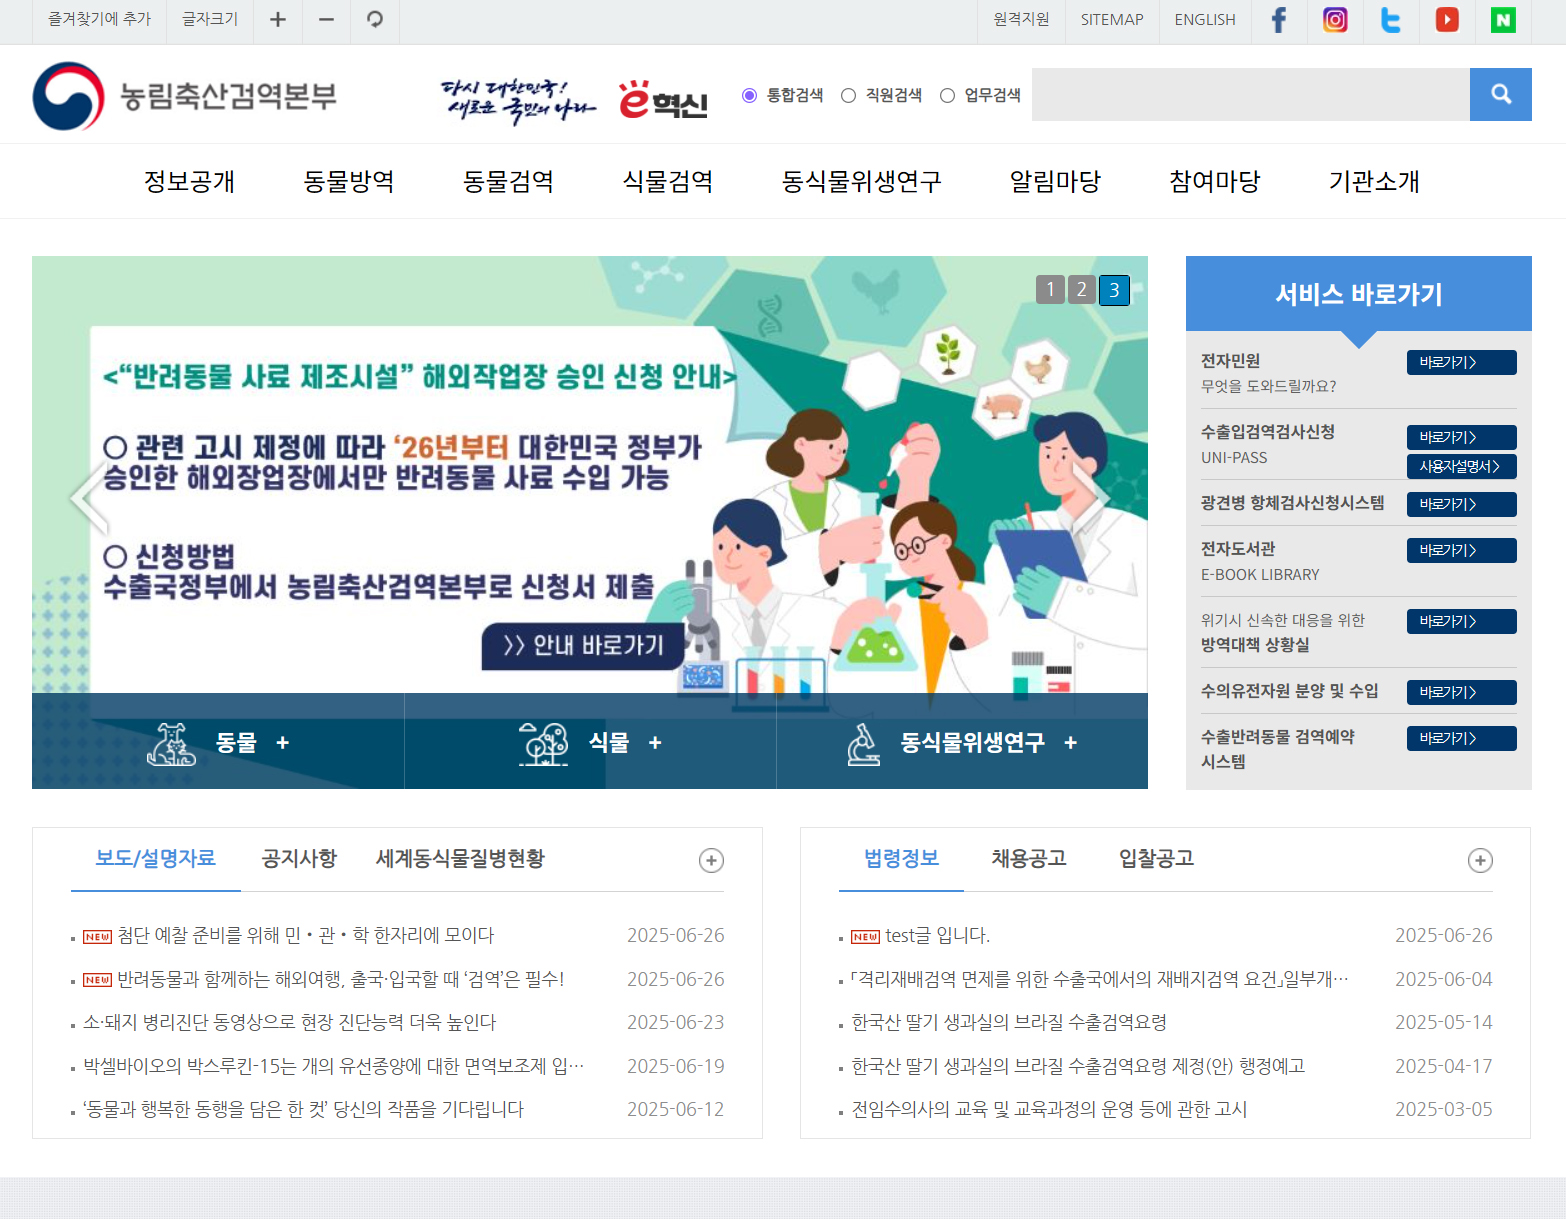
Task: Expand the 동물 section plus sign
Action: point(285,742)
